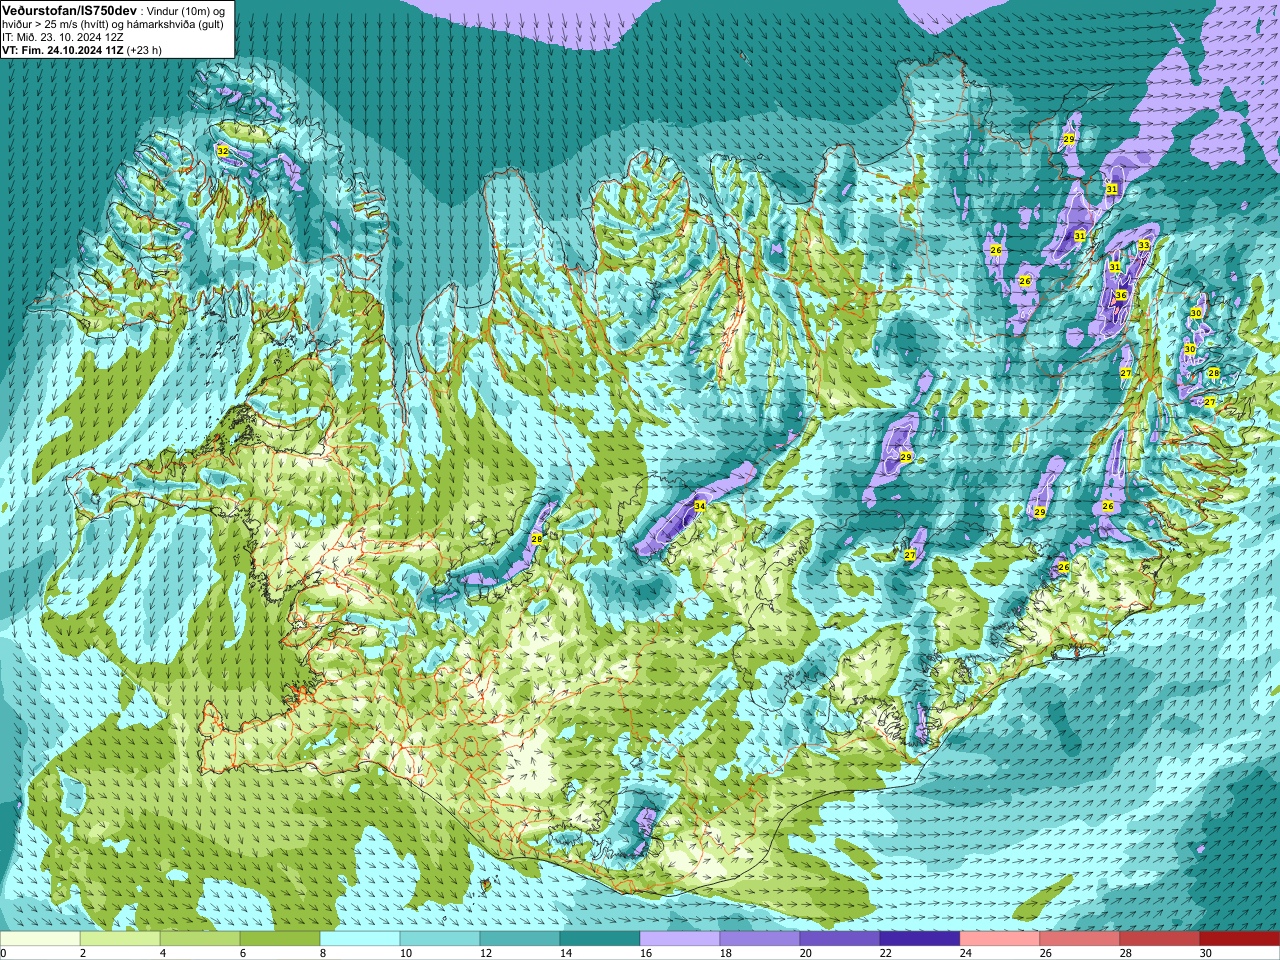Select the yellow gust label 36

tap(1121, 295)
